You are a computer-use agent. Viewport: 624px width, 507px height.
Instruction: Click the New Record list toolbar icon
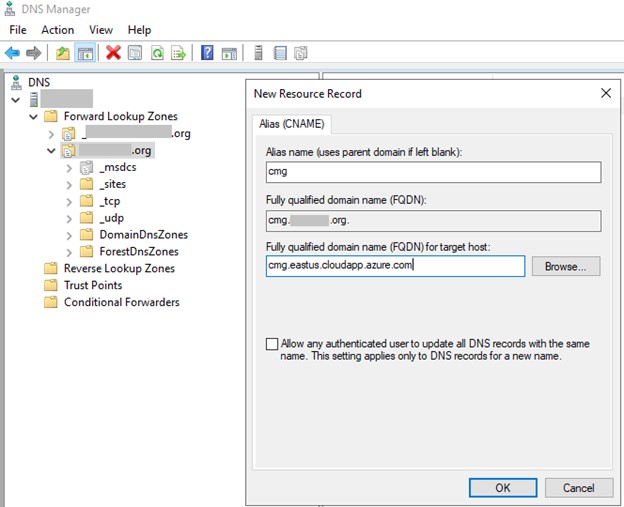point(280,53)
